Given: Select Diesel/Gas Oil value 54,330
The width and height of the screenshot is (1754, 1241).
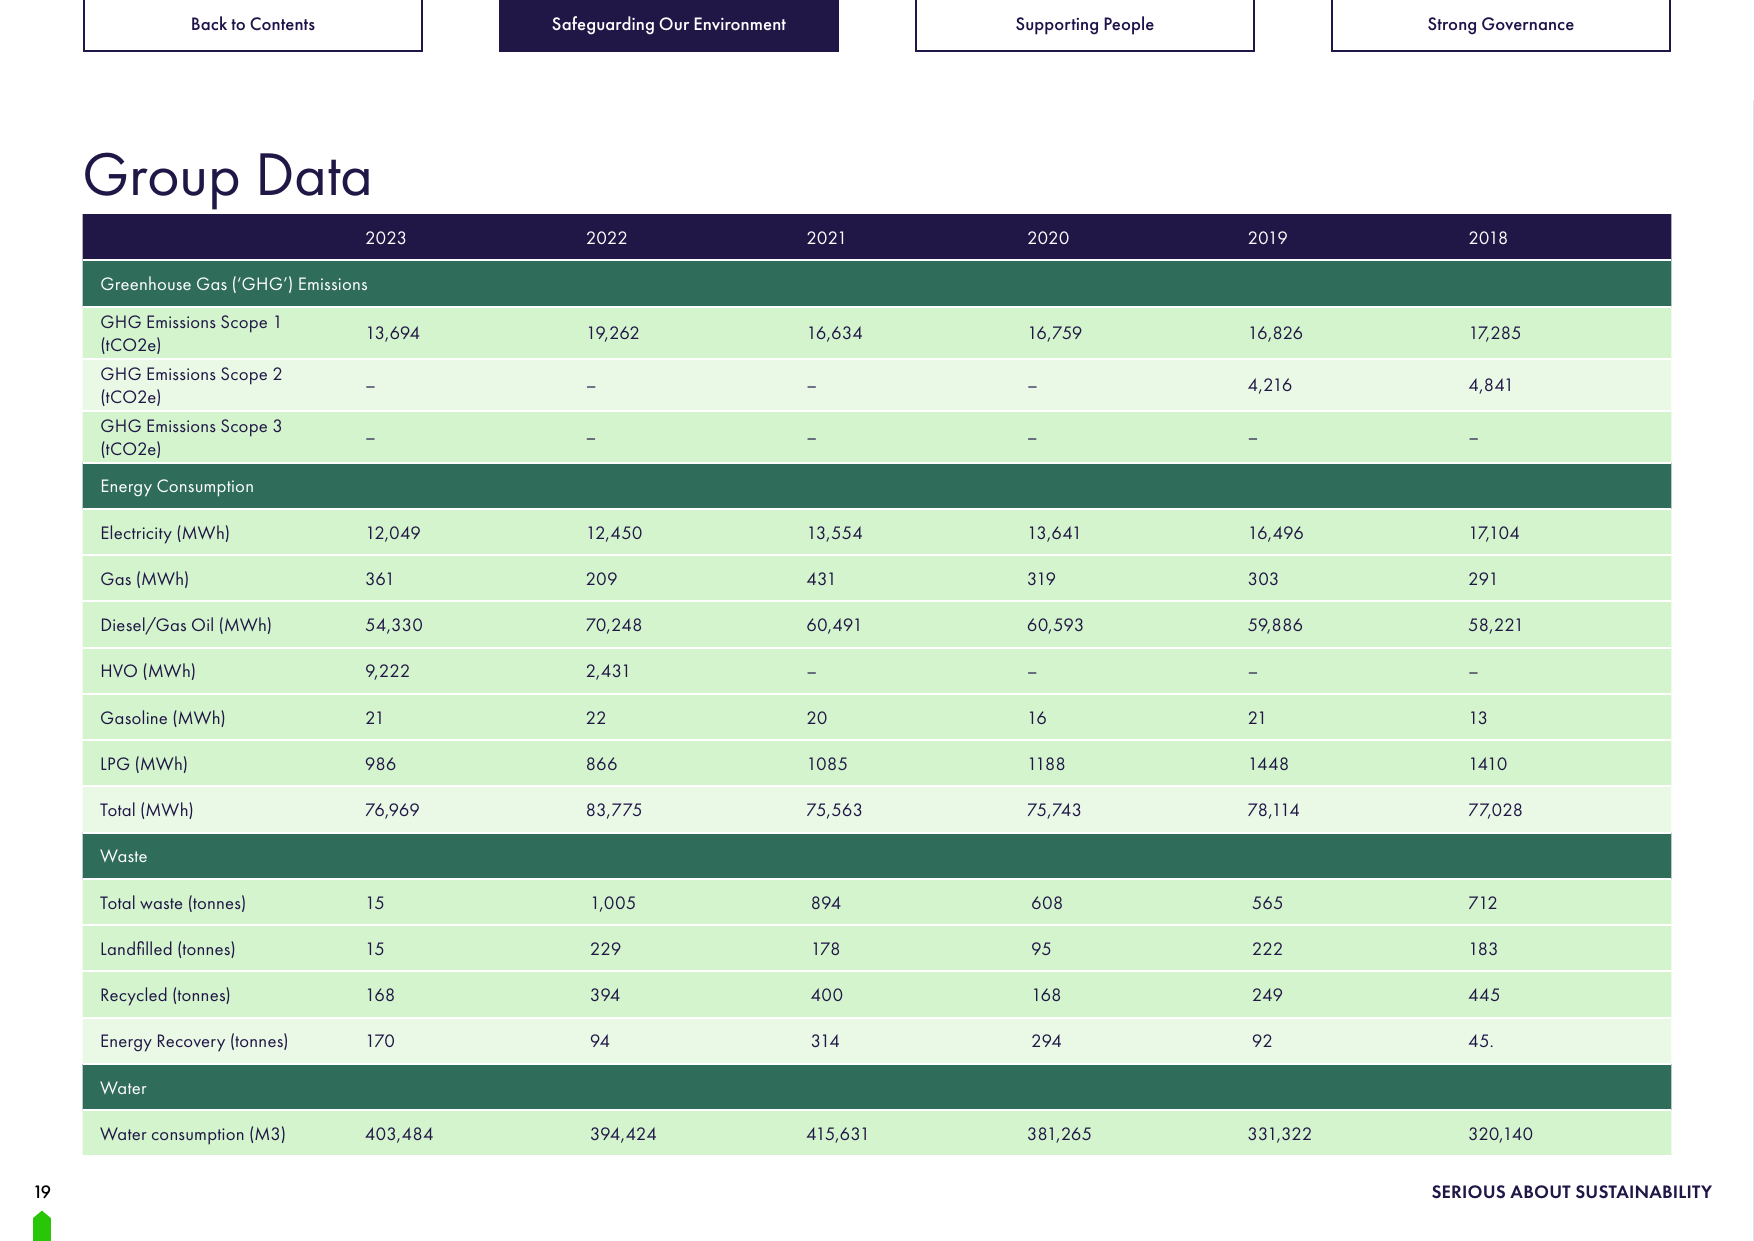Looking at the screenshot, I should tap(394, 625).
